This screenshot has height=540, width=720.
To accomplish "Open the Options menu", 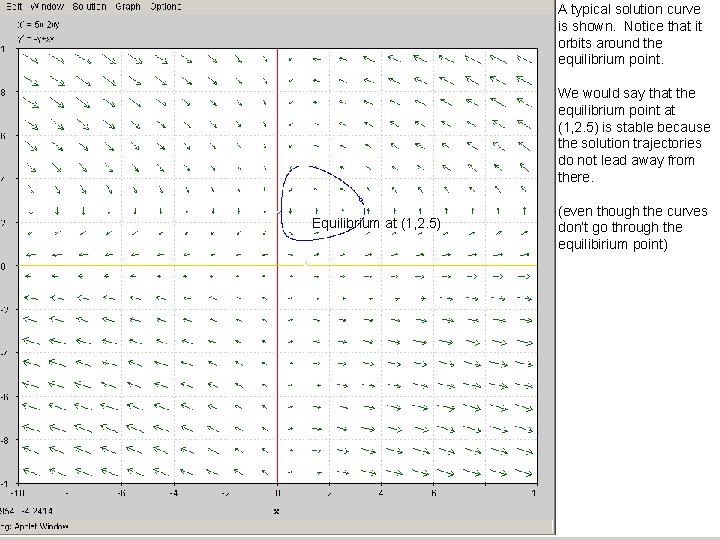I will [166, 6].
